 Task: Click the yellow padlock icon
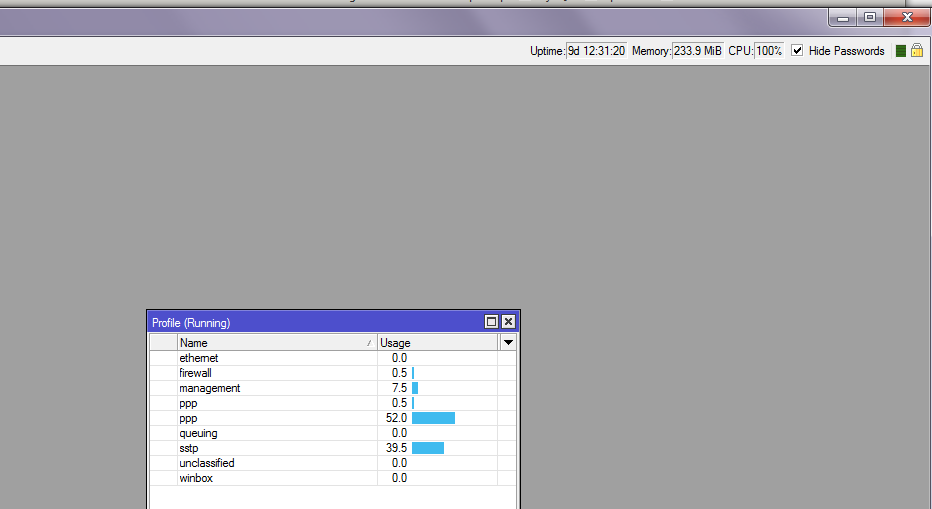click(x=917, y=50)
